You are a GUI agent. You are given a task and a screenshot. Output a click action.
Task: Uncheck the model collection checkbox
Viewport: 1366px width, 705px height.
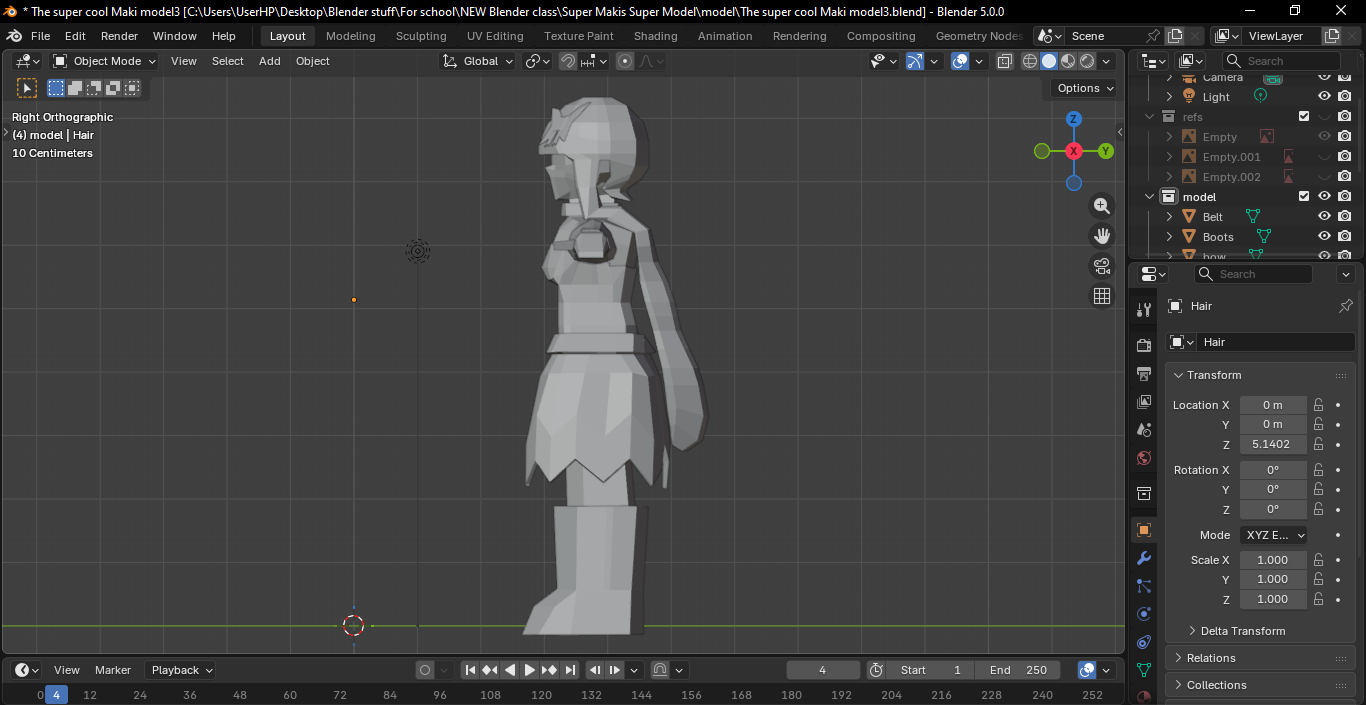(x=1304, y=197)
